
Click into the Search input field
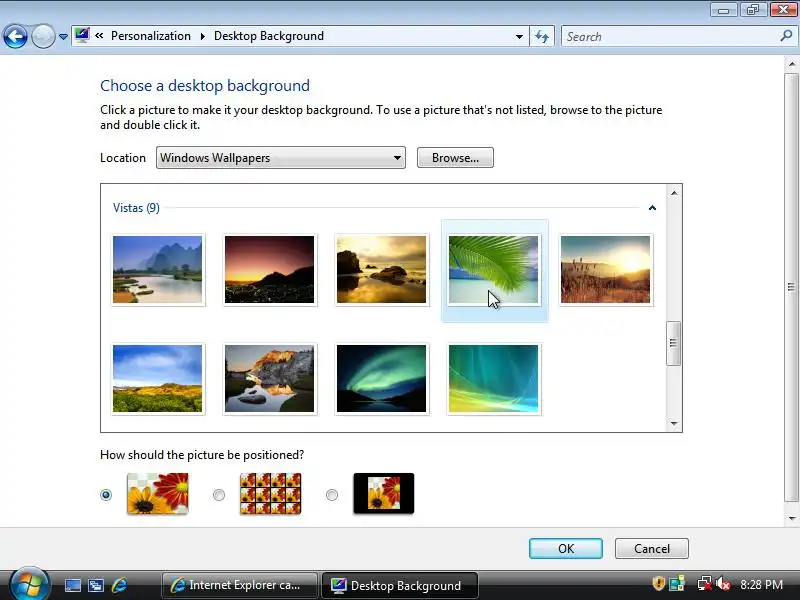[668, 37]
